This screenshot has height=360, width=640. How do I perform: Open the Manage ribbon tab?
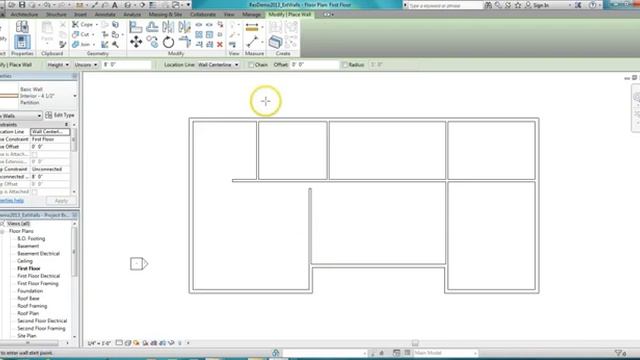[251, 14]
